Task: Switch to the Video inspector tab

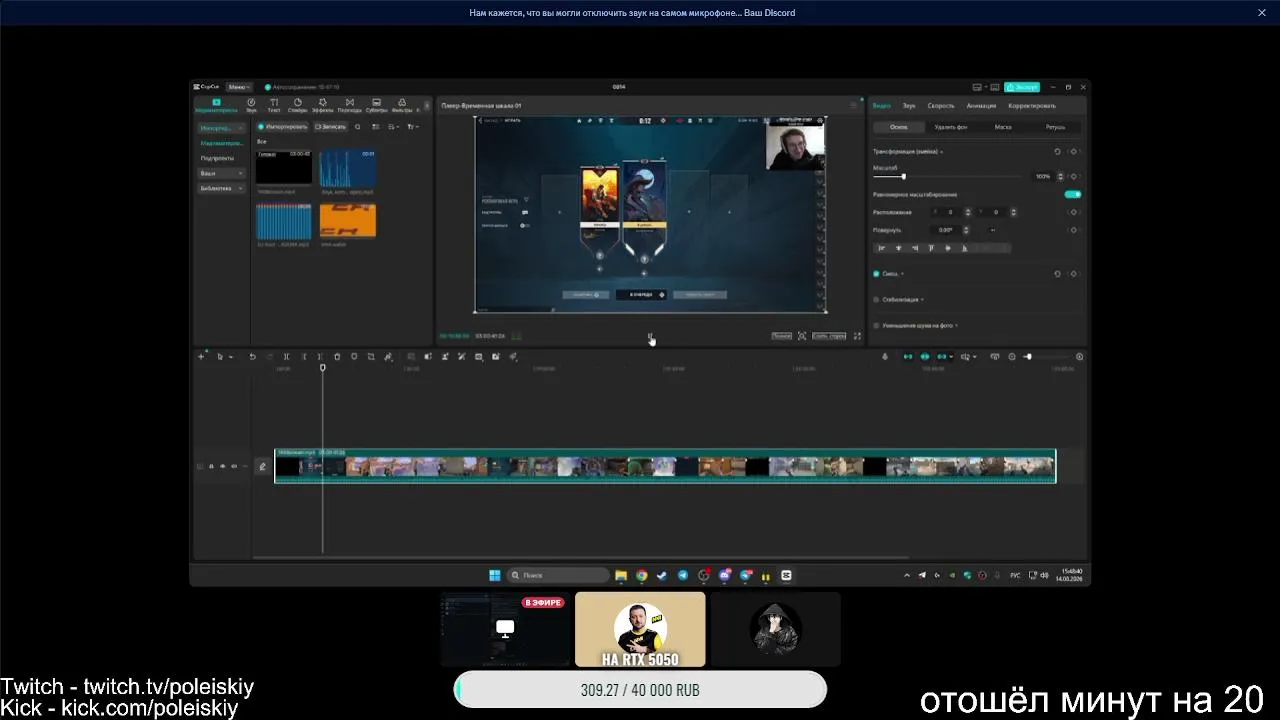Action: 881,105
